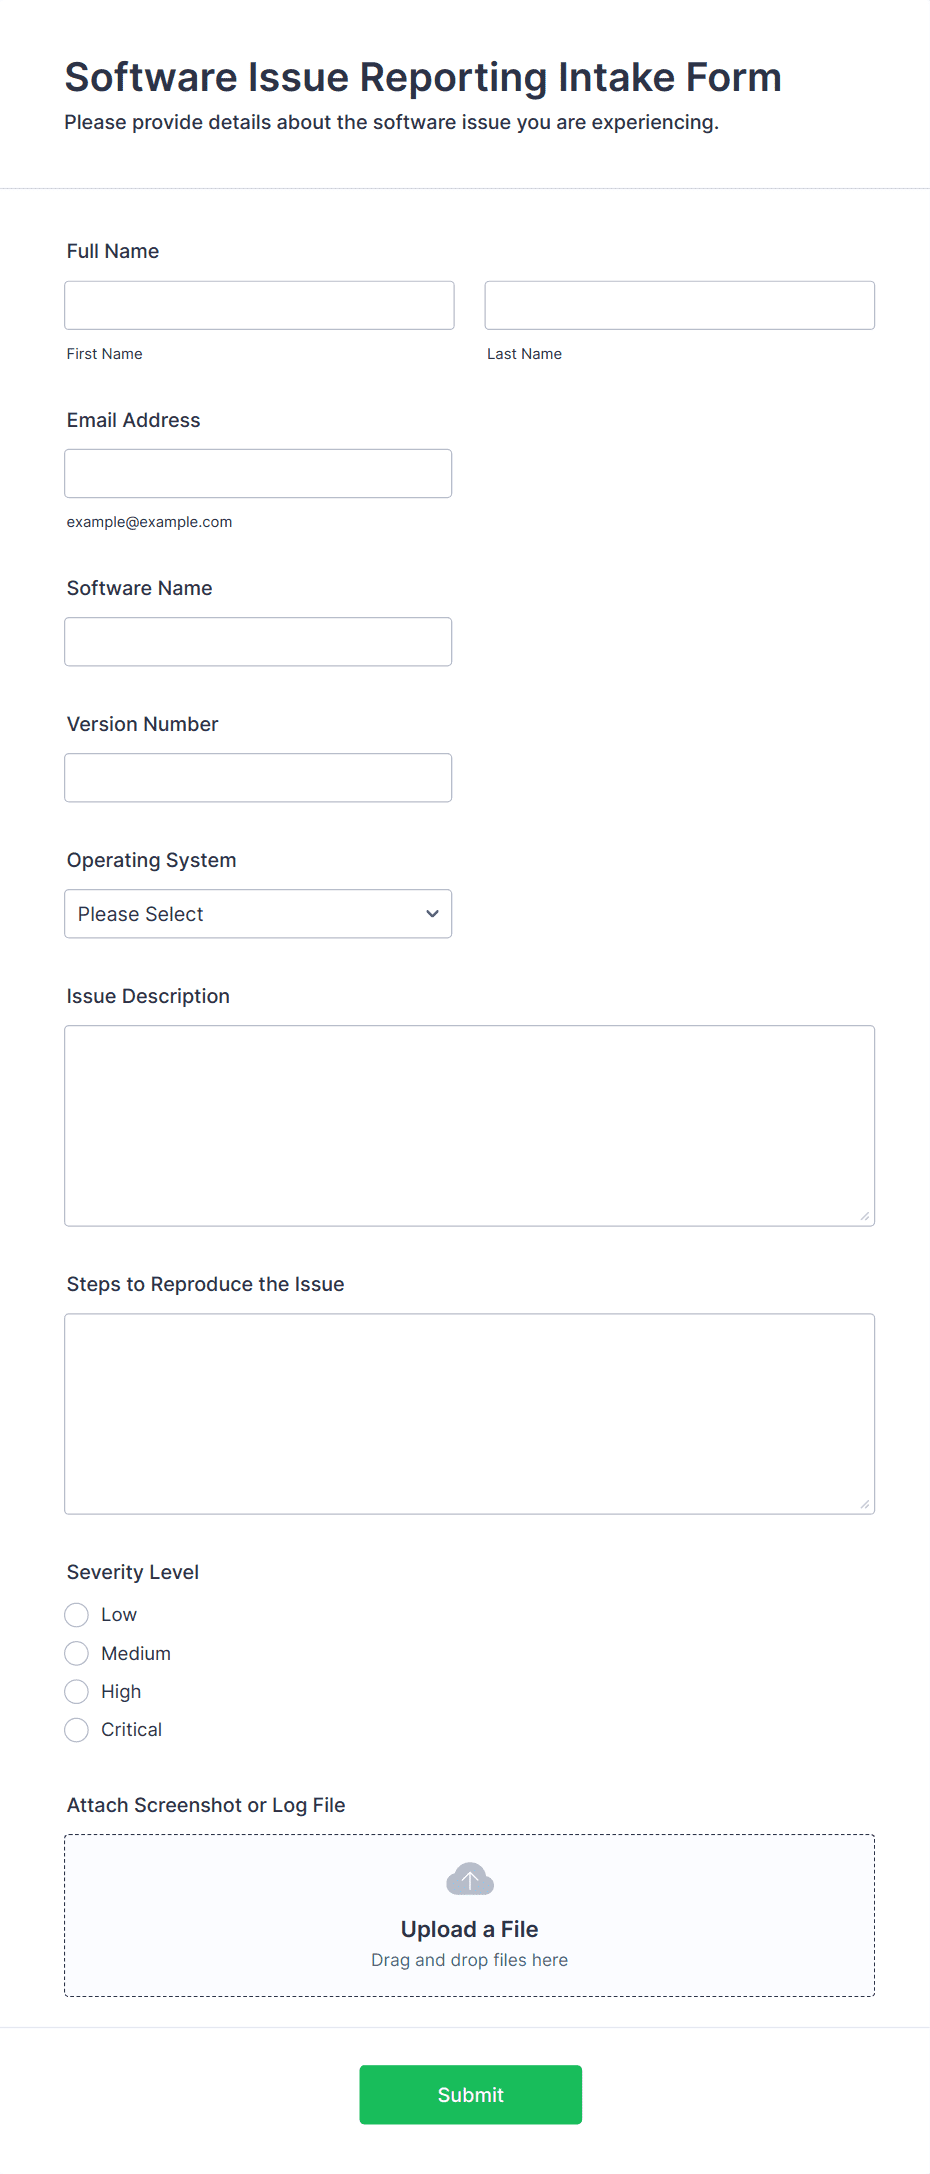Select the High severity level

pos(76,1691)
